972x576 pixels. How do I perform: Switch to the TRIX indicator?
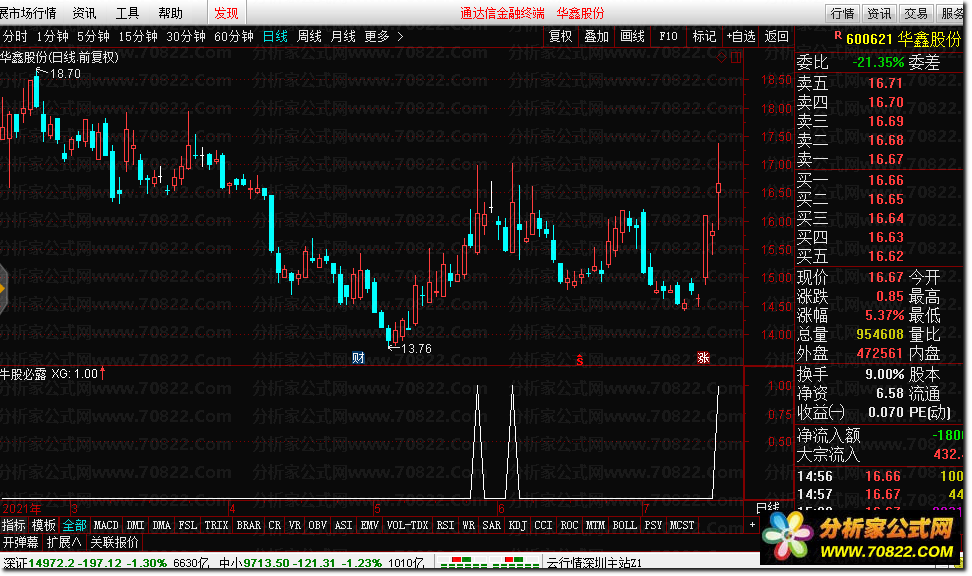[x=216, y=525]
